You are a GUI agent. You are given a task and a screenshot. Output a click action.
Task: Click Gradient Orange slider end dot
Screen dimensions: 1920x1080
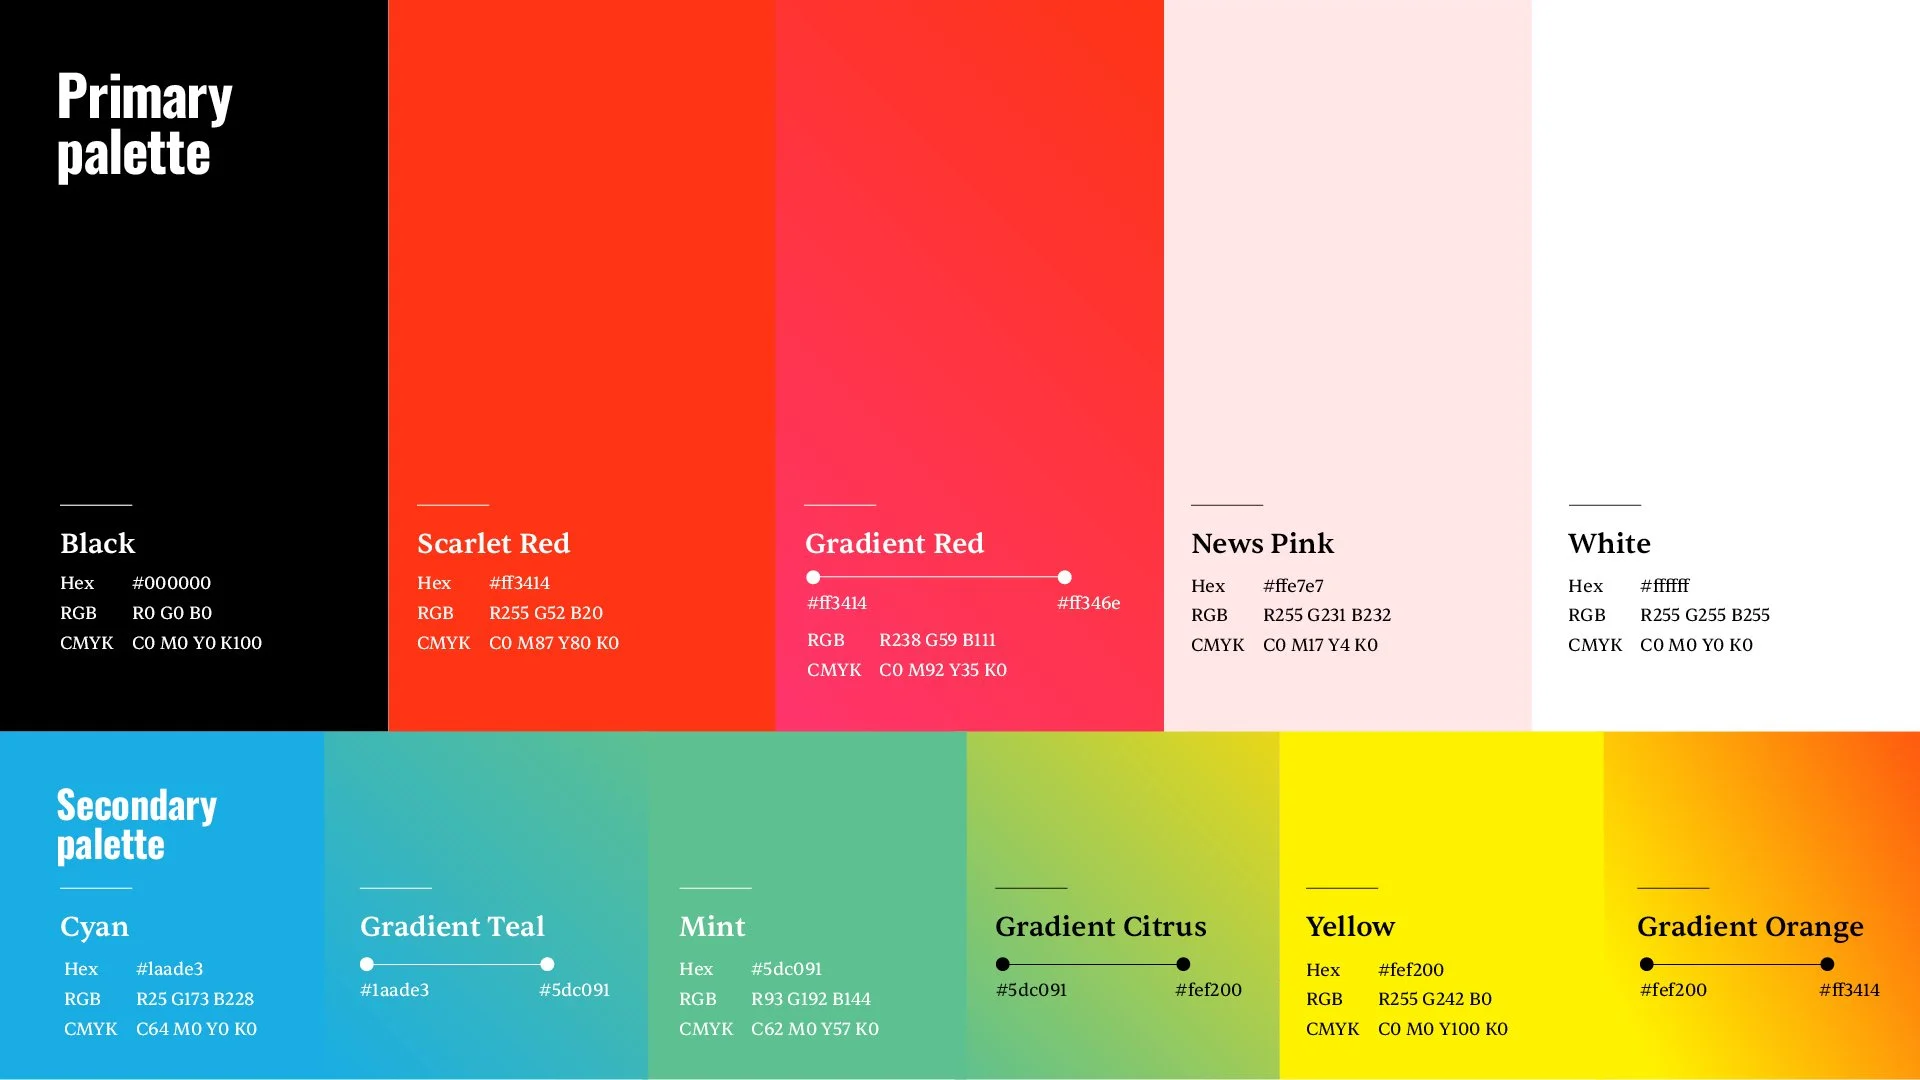click(1827, 964)
